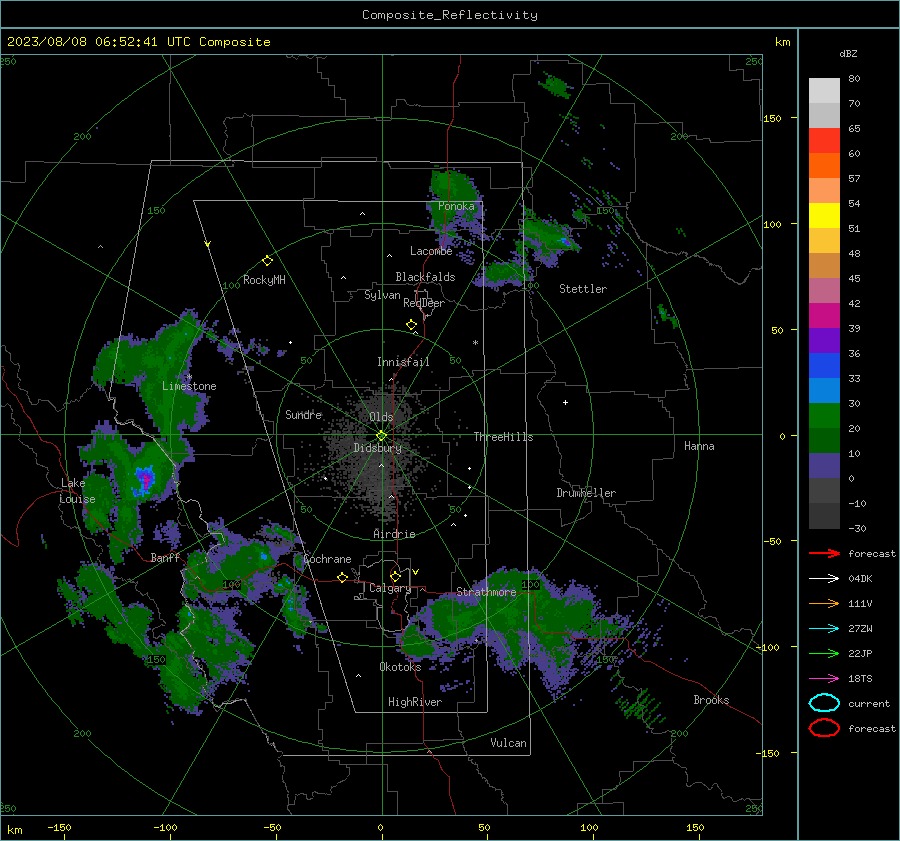This screenshot has height=841, width=900.
Task: Click the Lake Louise label
Action: (77, 491)
